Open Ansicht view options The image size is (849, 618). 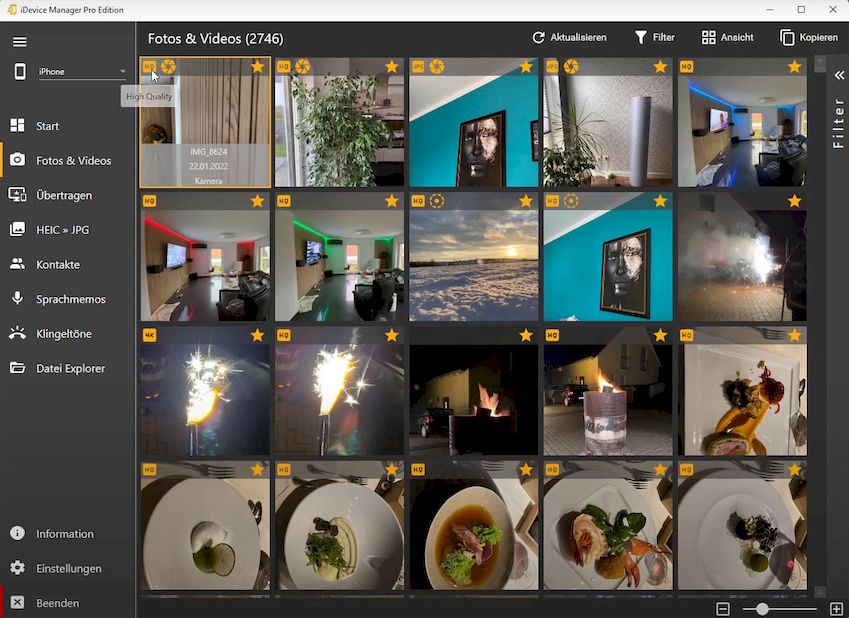coord(728,37)
